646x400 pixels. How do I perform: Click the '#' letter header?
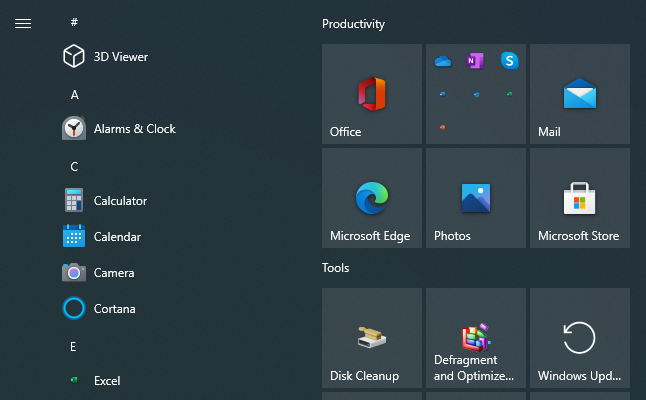[x=74, y=22]
